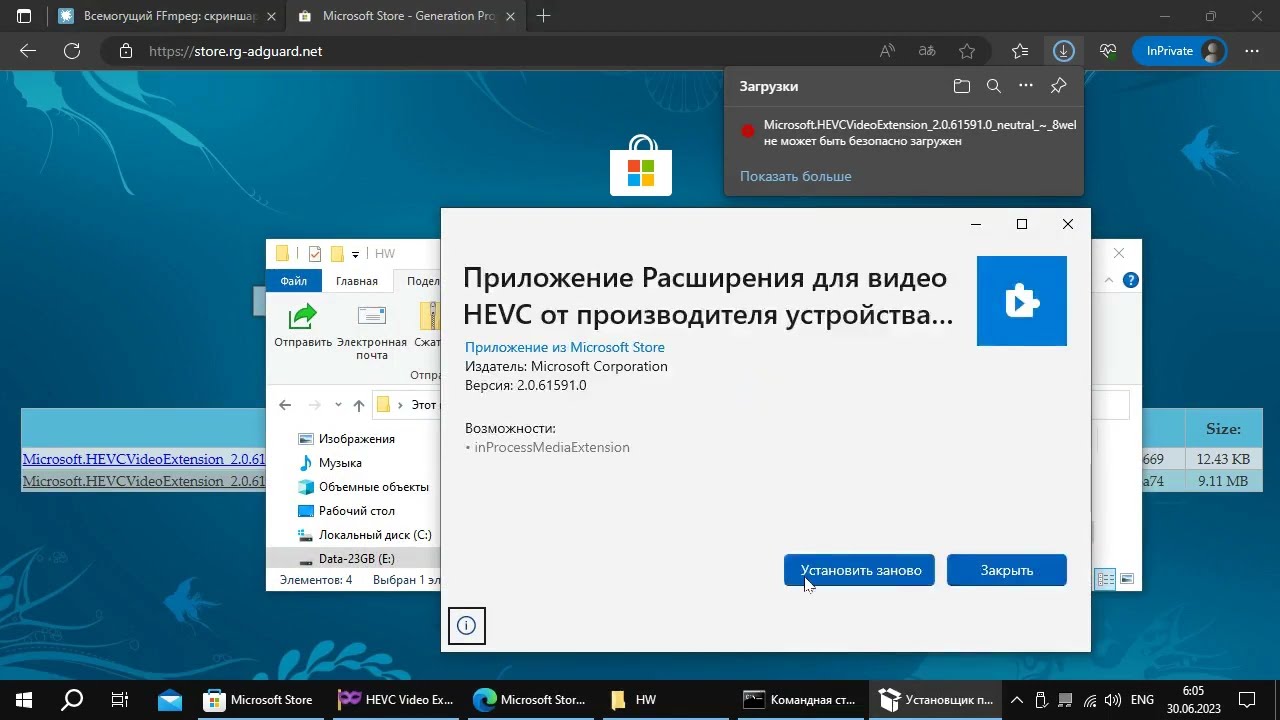Screen dimensions: 1280x720
Task: Expand Explorer recent locations dropdown
Action: (338, 405)
